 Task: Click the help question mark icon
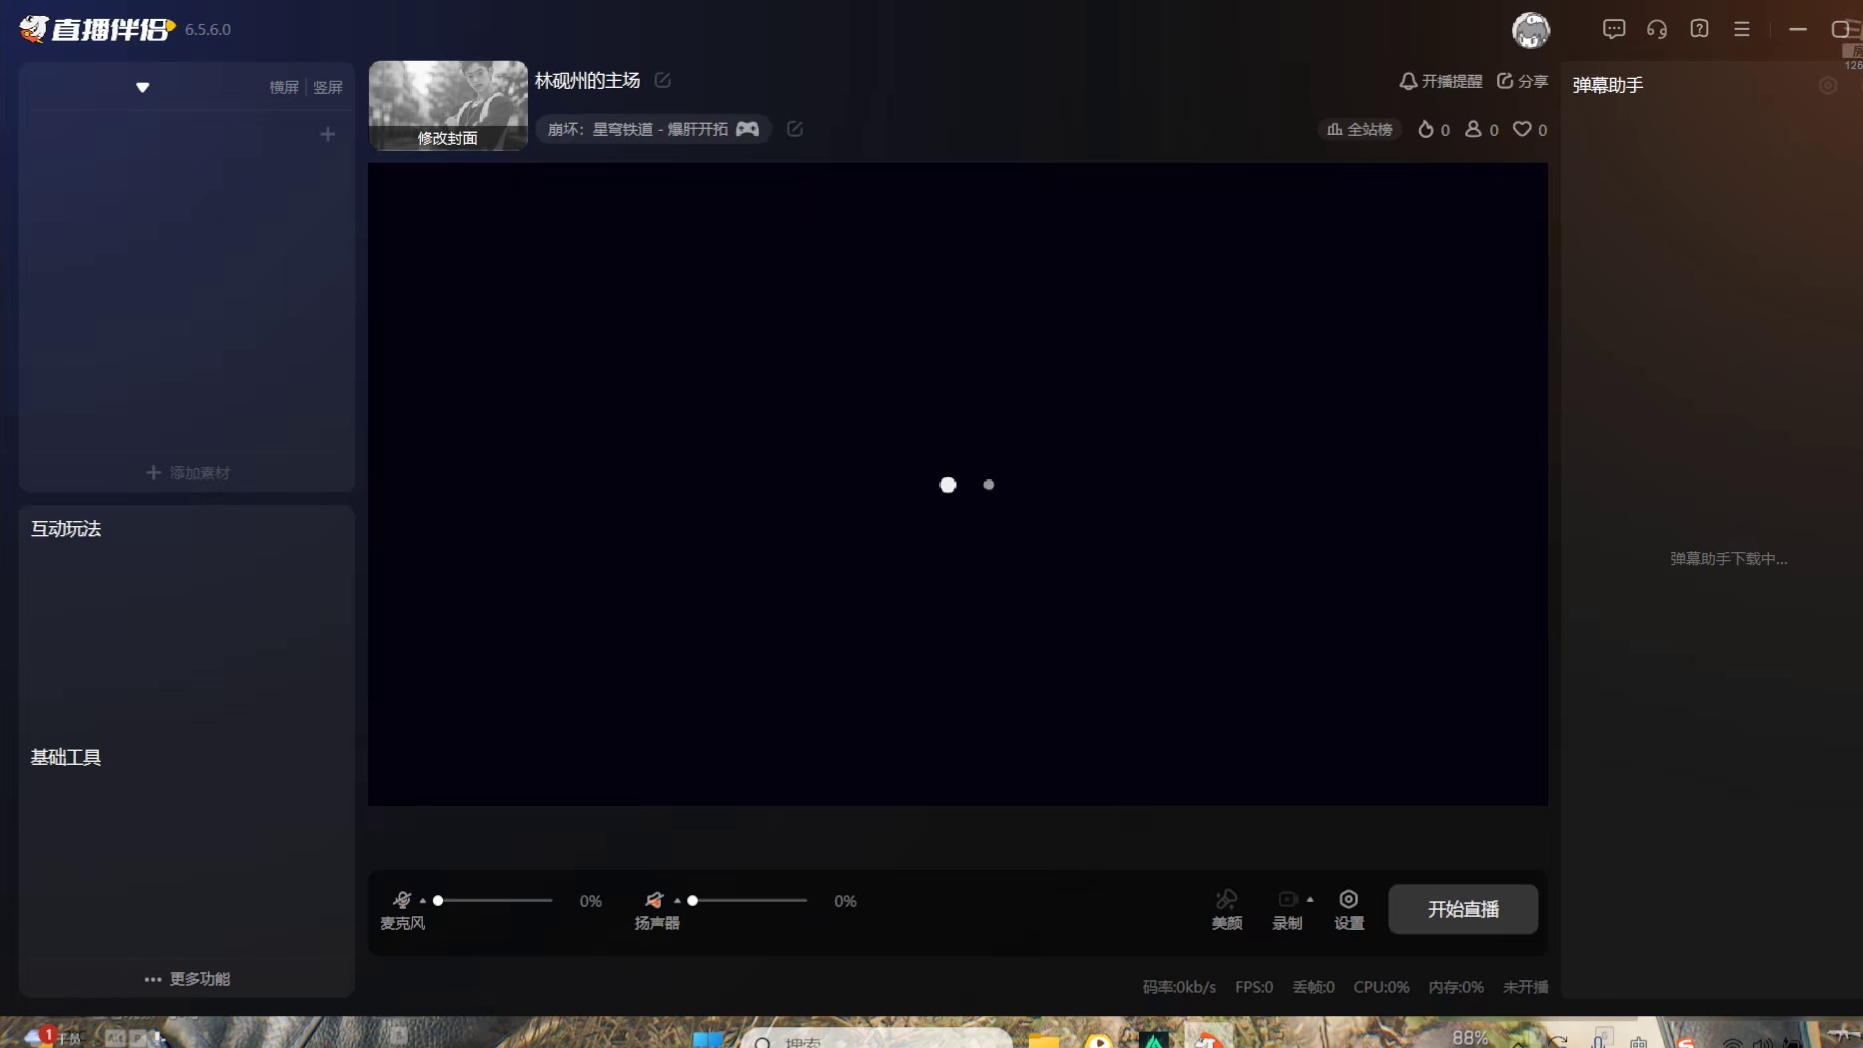(x=1699, y=29)
